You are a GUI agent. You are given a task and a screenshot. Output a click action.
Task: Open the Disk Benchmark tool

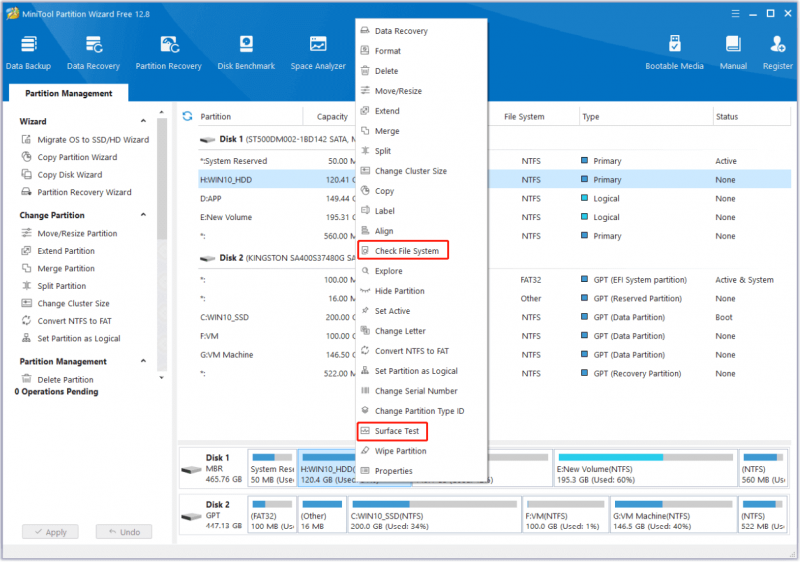[246, 52]
